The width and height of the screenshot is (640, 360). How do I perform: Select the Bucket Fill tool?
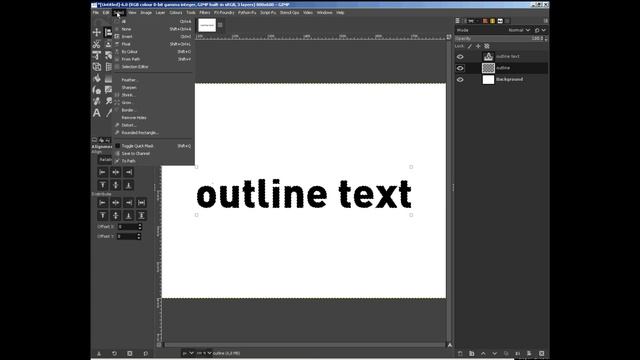(97, 78)
